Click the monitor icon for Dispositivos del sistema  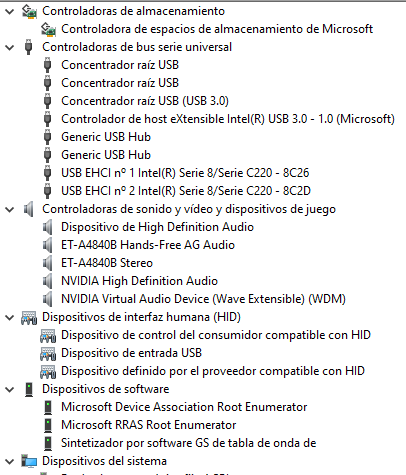[x=29, y=461]
